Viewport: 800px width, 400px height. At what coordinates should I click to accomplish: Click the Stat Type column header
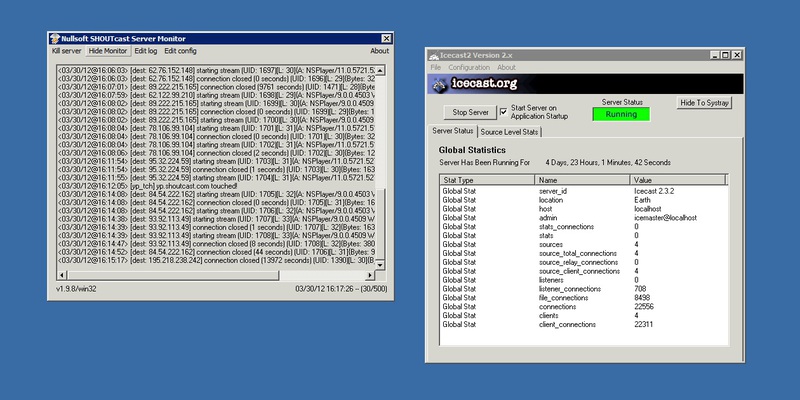(487, 180)
